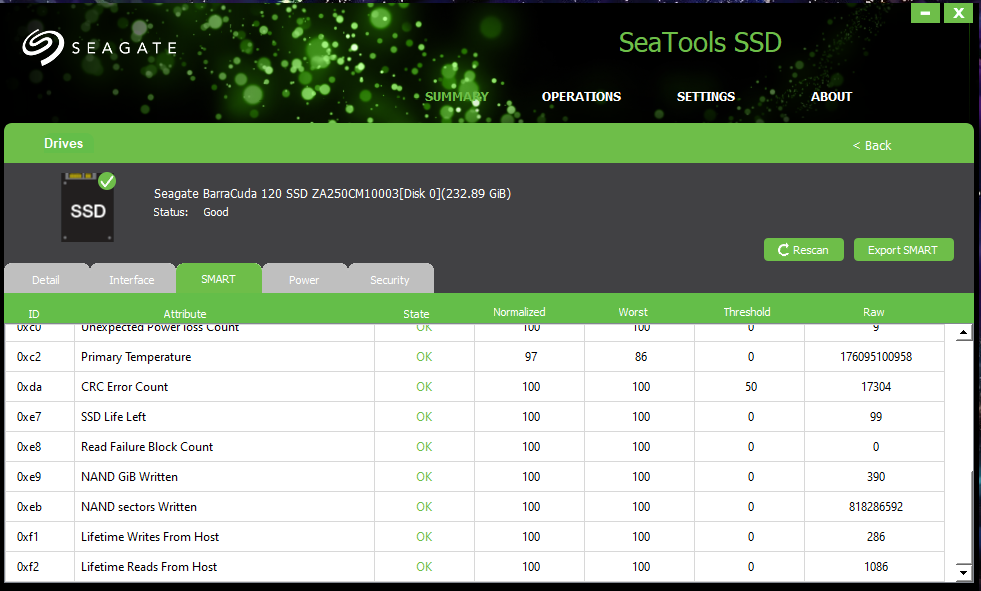Image resolution: width=981 pixels, height=591 pixels.
Task: Click the SeaTools SSD title
Action: coord(700,43)
